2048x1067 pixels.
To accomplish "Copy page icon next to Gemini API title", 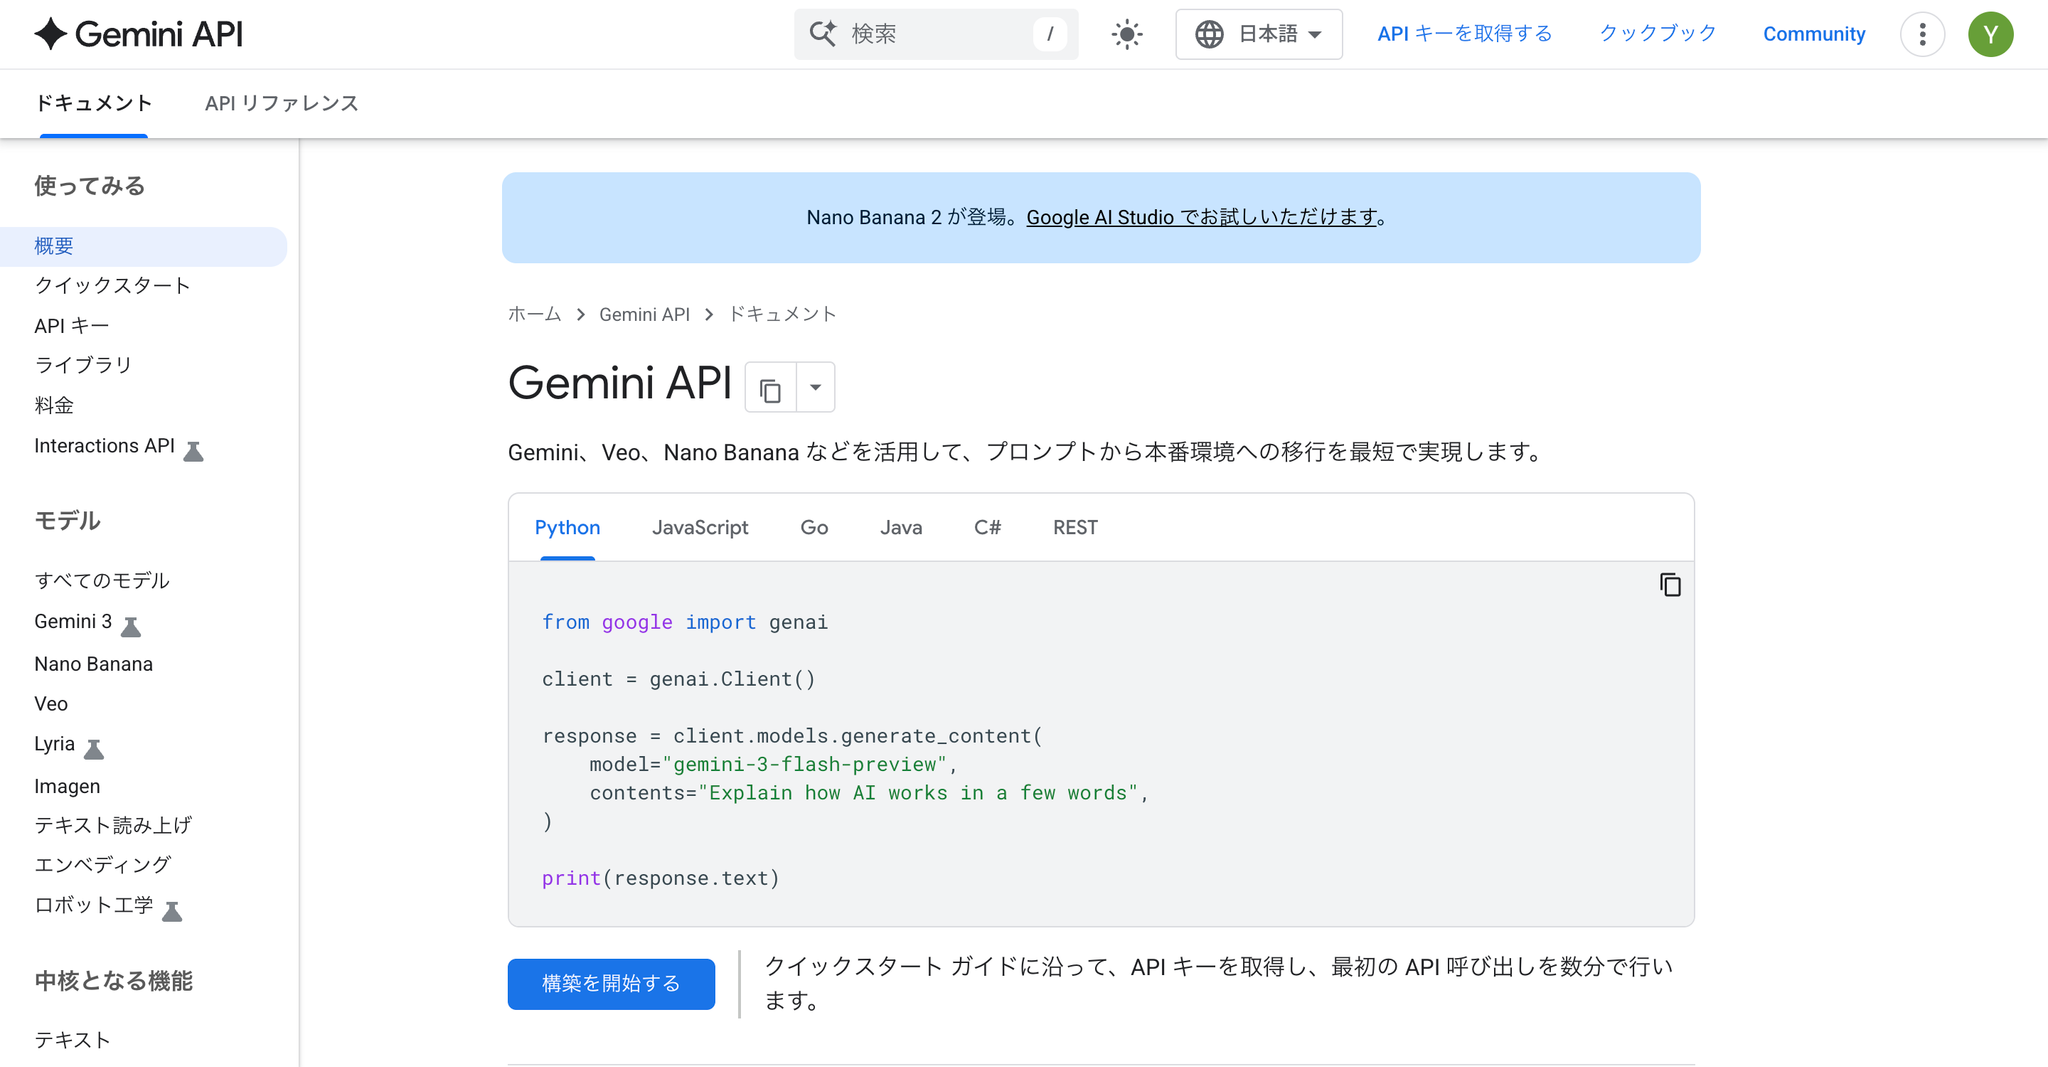I will (x=770, y=389).
